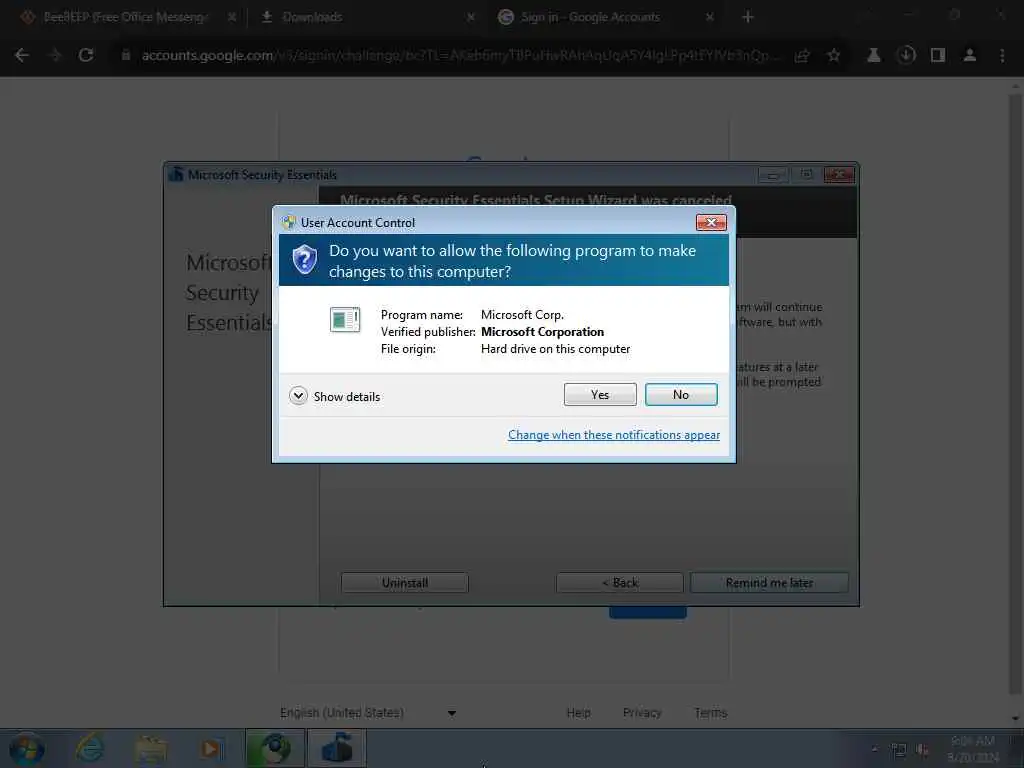Click Remind me later in Security Essentials

[x=769, y=583]
